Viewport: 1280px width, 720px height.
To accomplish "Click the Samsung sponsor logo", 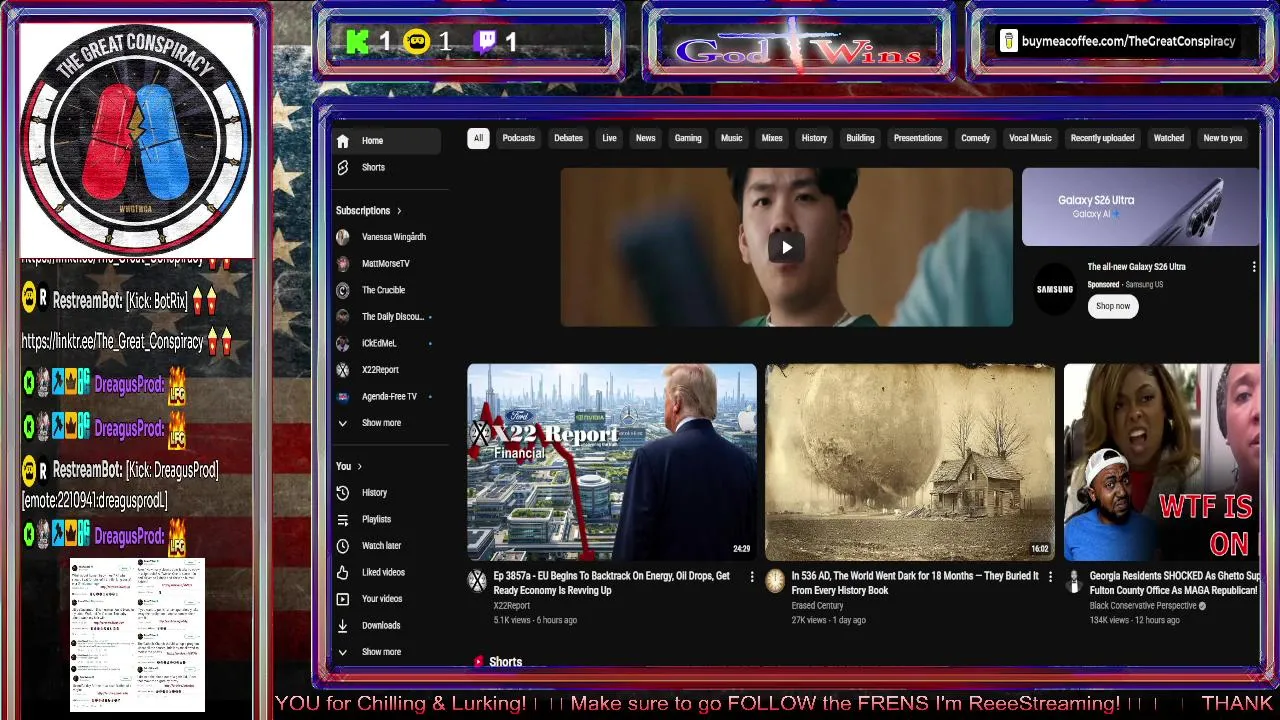I will (x=1054, y=289).
